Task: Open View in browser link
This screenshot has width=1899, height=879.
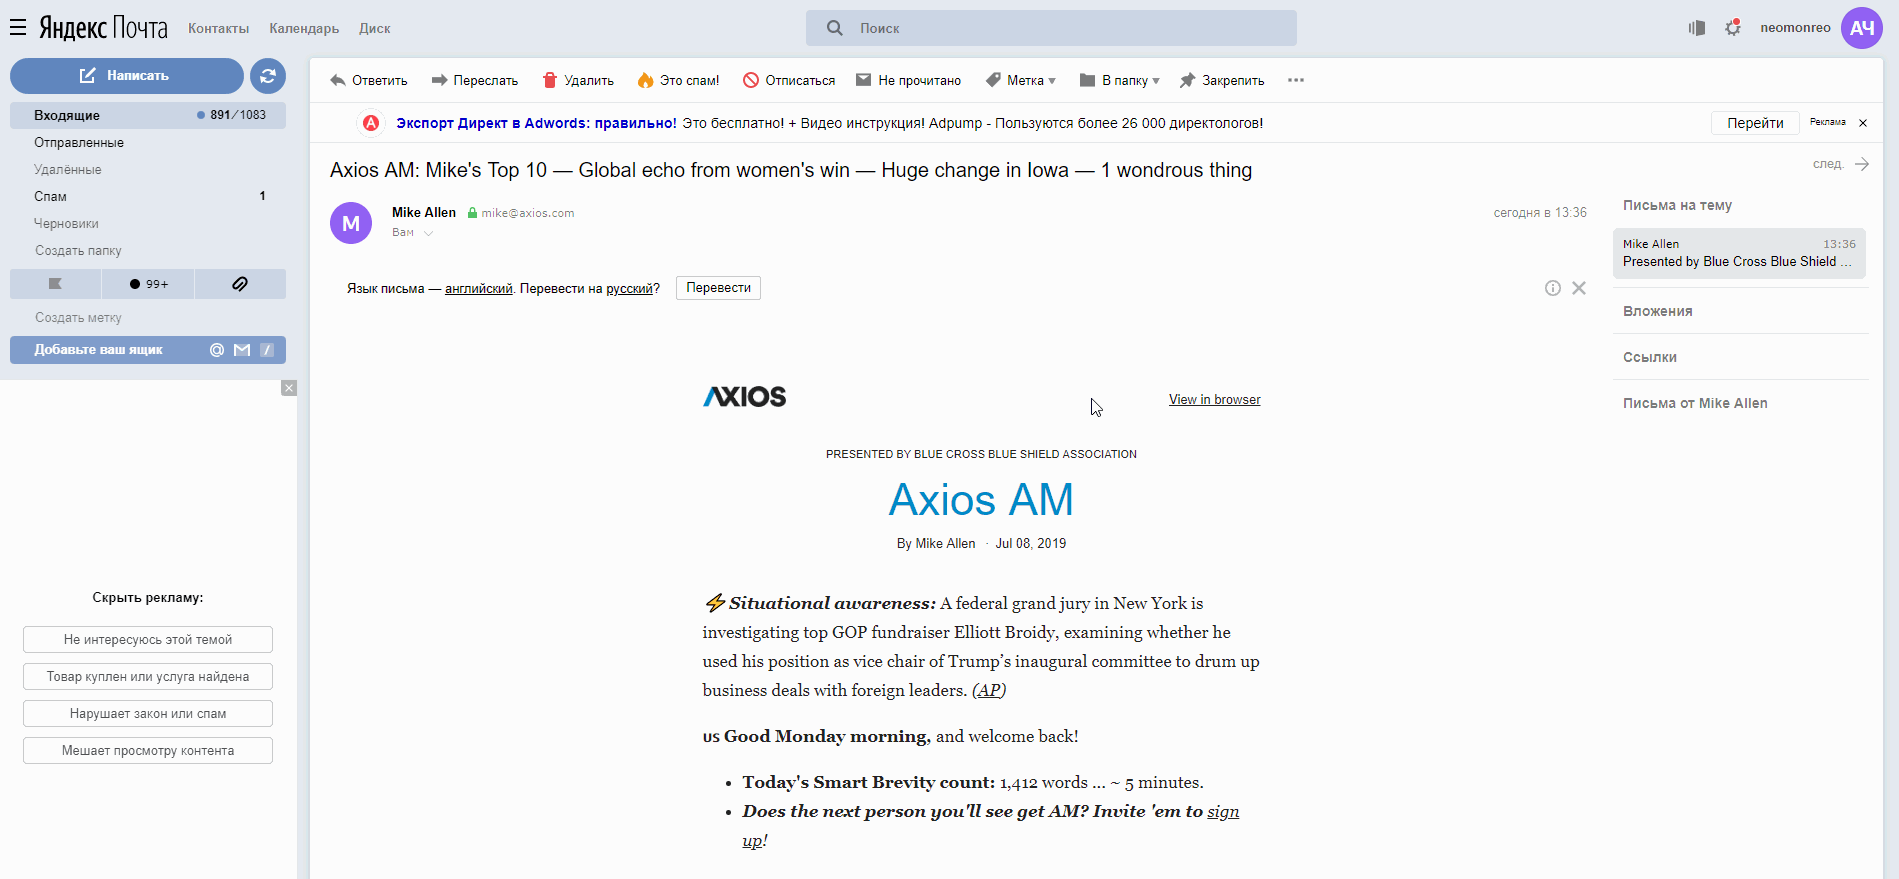Action: 1214,400
